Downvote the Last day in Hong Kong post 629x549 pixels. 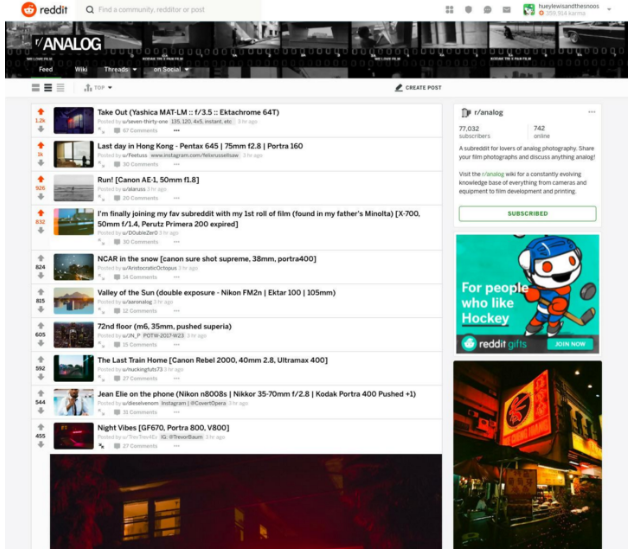(41, 163)
